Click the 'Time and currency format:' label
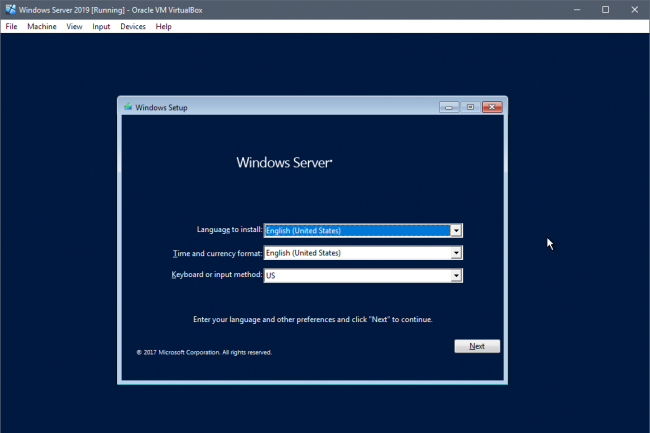The image size is (650, 433). (x=218, y=253)
